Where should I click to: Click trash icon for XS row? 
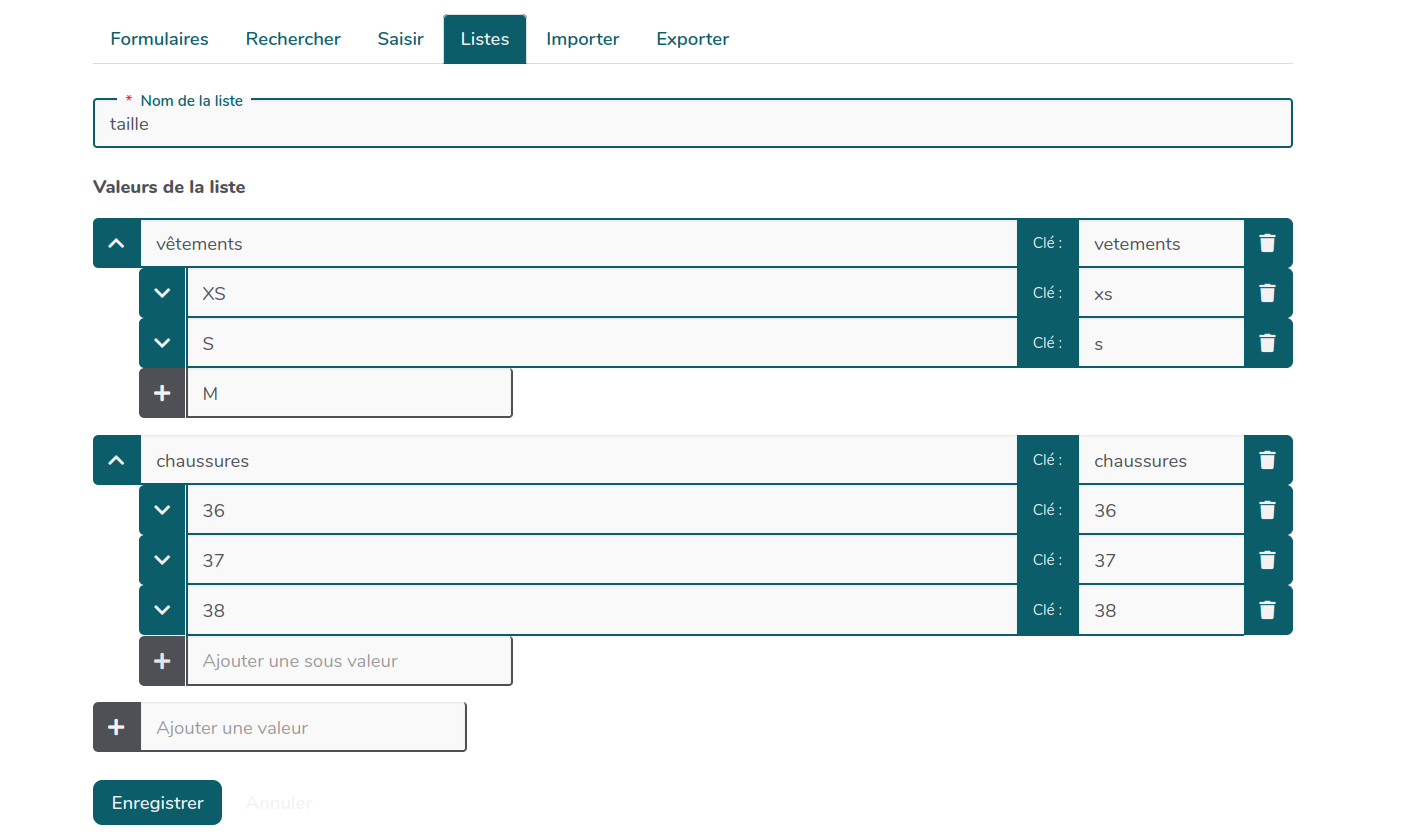coord(1267,293)
